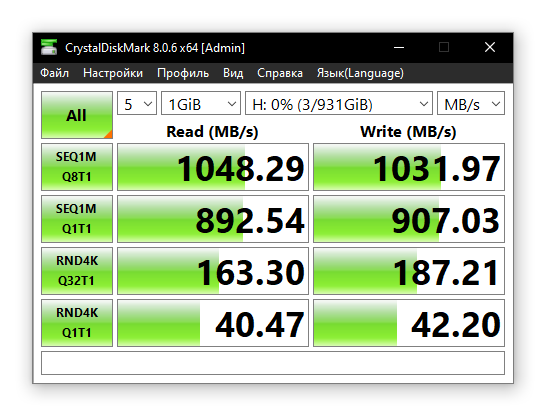
Task: Open the test size dropdown showing 1GiB
Action: point(201,103)
